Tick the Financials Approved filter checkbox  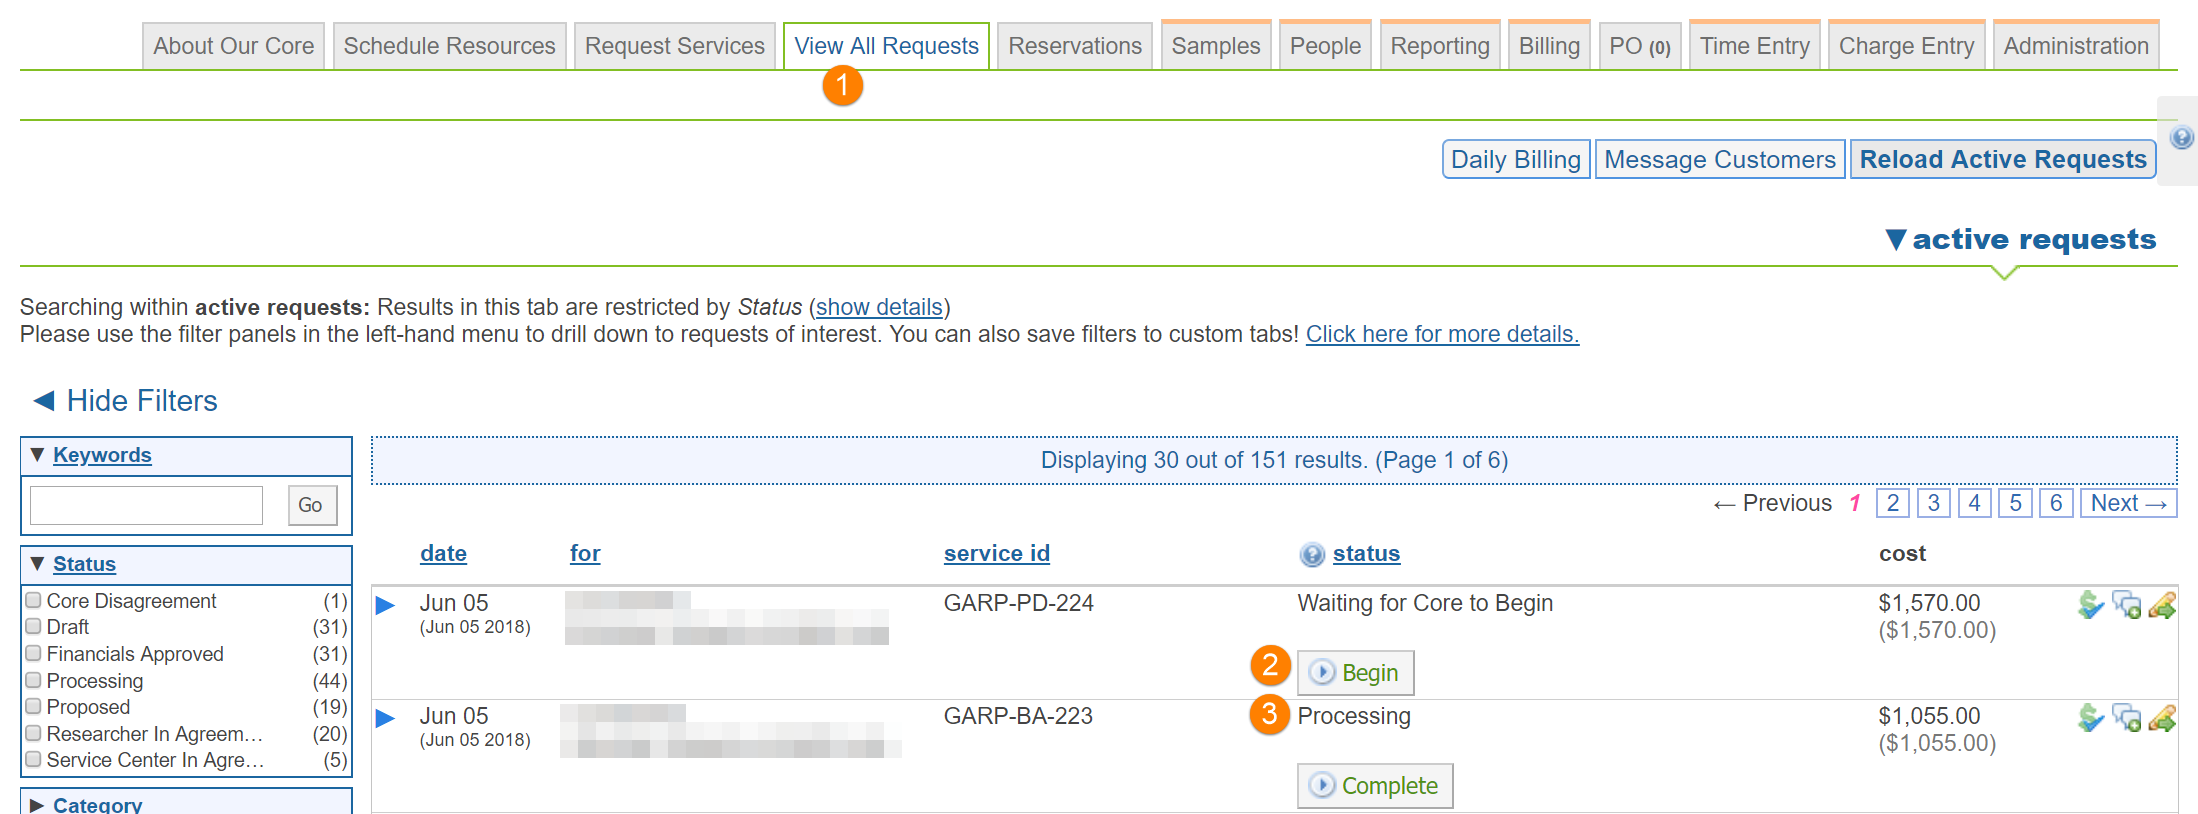tap(34, 653)
